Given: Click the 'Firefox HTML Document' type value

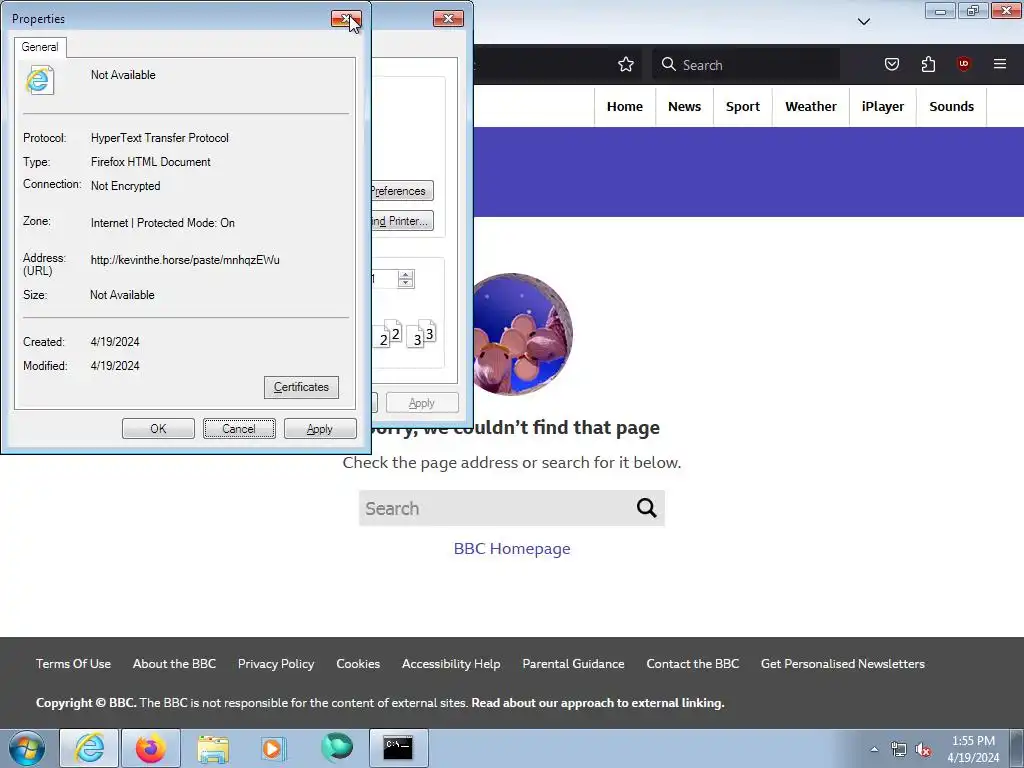Looking at the screenshot, I should tap(150, 162).
